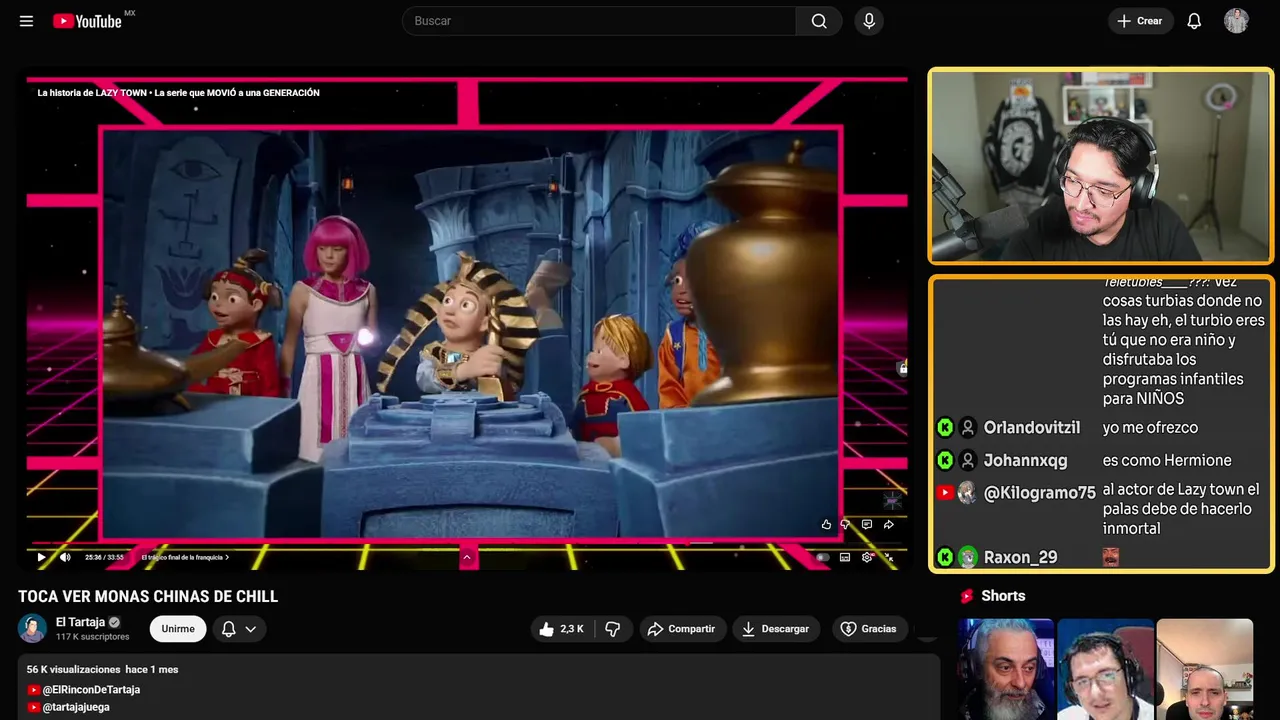
Task: Click Orlandovitzil's user avatar icon
Action: pos(968,428)
